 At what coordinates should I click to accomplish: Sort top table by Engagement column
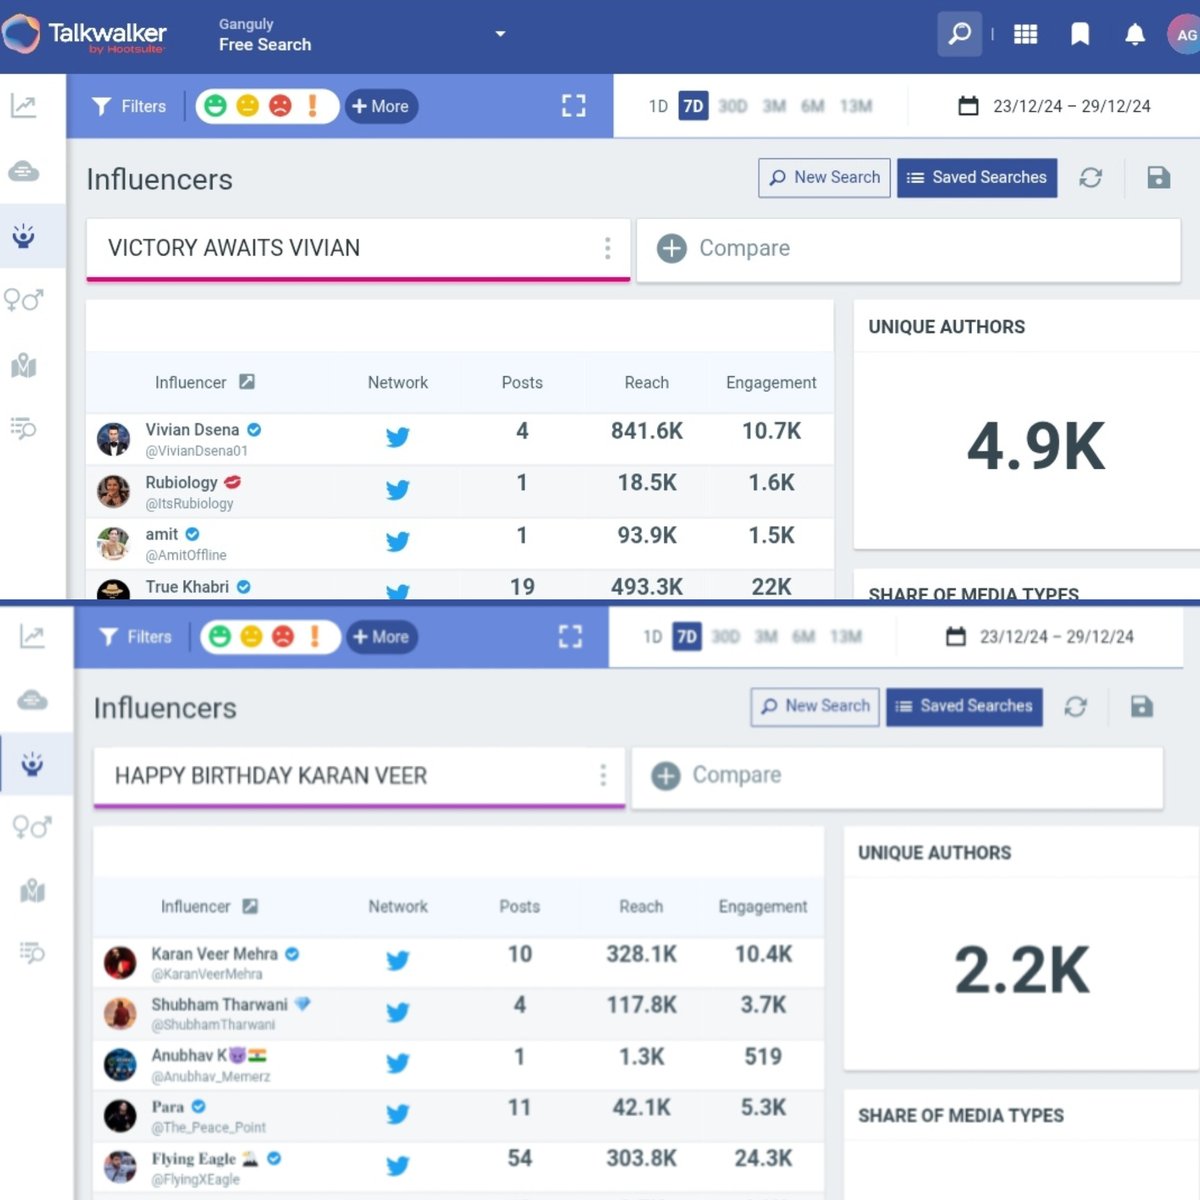point(771,382)
